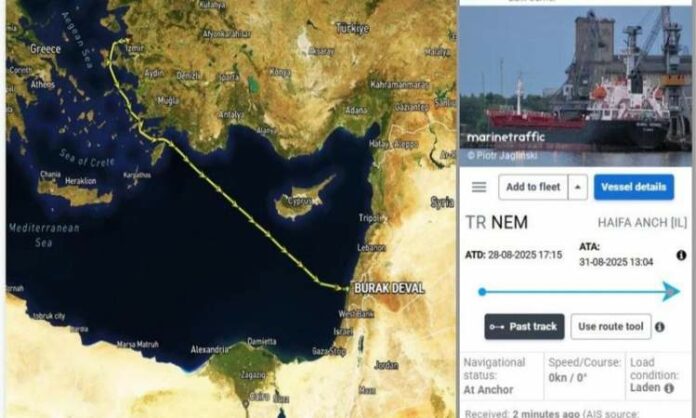The height and width of the screenshot is (418, 696).
Task: Click the marinetraffic watermark on photo
Action: 506,137
